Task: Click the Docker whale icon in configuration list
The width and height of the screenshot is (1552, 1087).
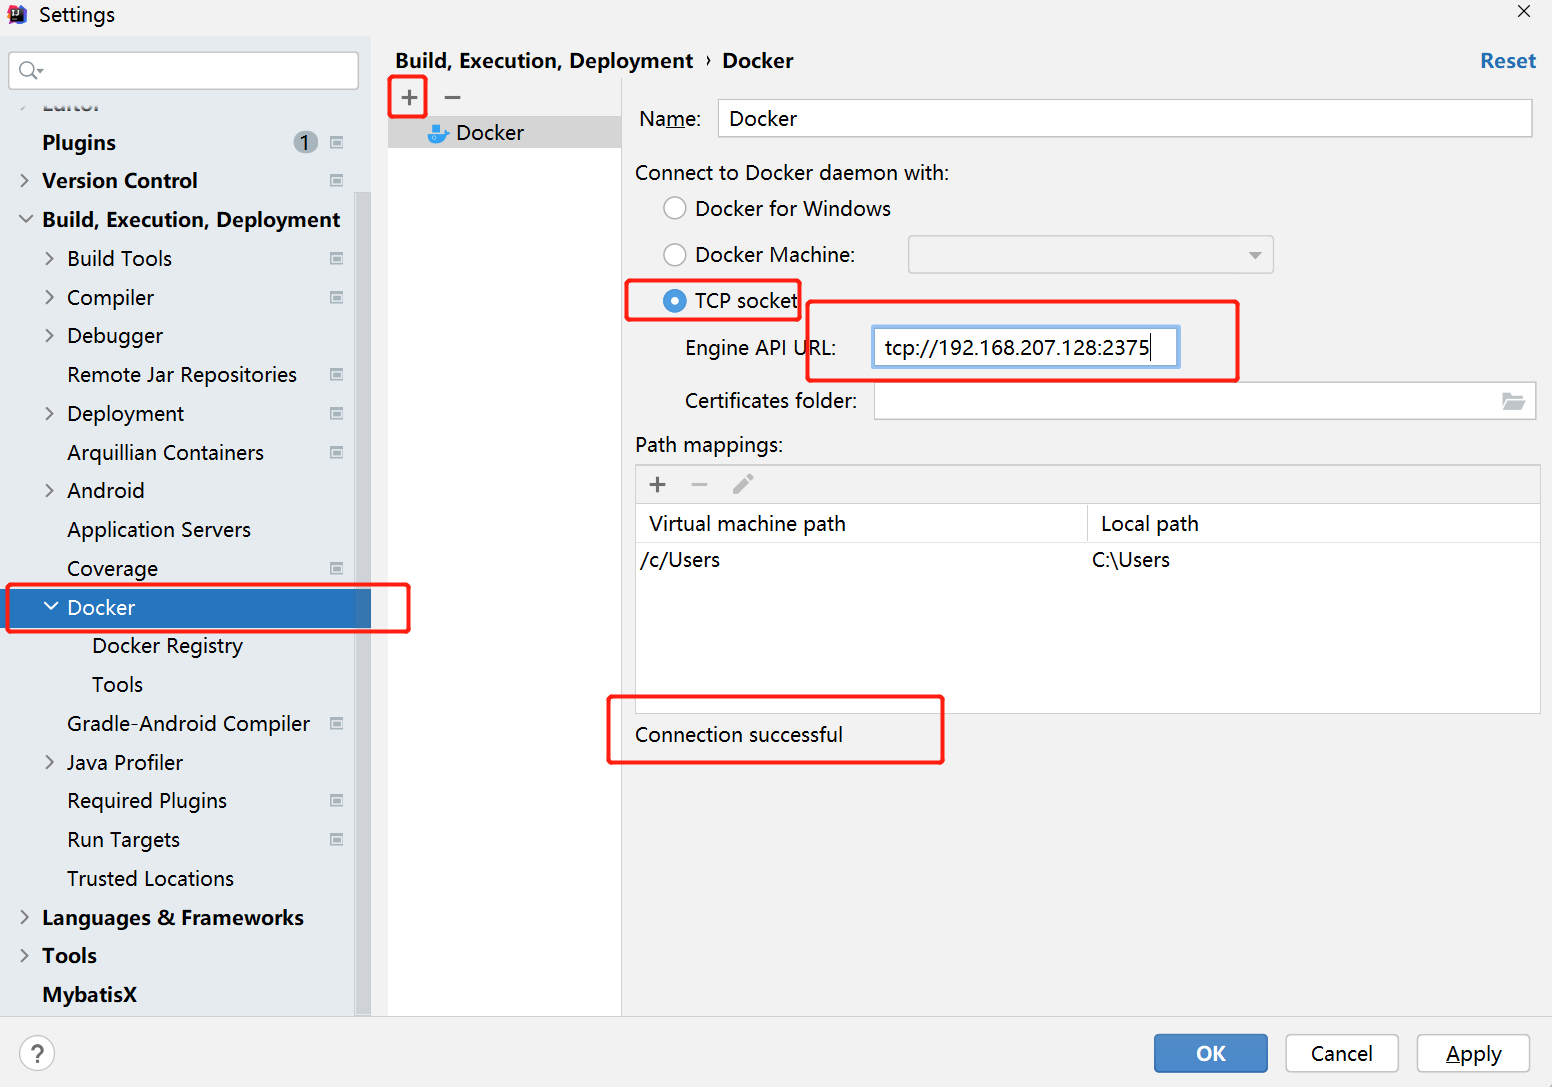Action: (x=437, y=133)
